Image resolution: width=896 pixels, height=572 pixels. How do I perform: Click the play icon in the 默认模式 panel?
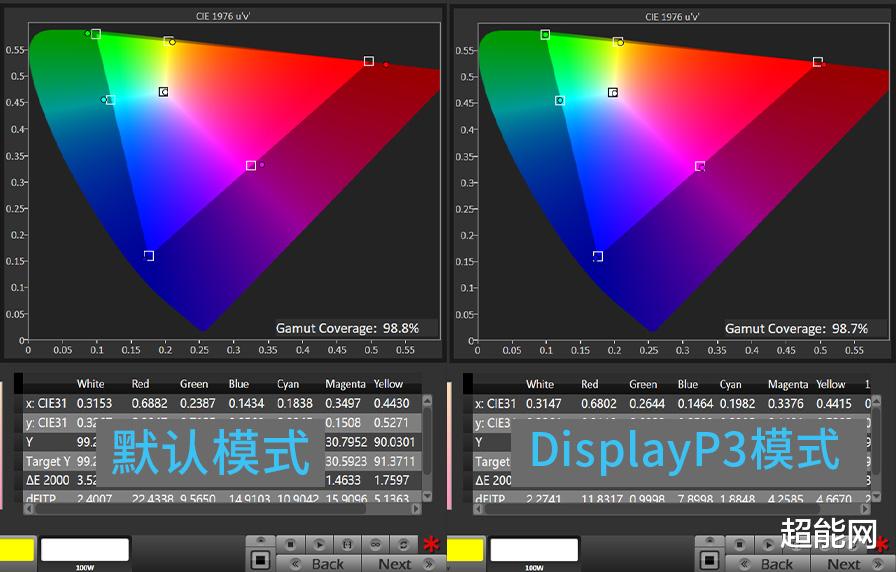(x=319, y=545)
